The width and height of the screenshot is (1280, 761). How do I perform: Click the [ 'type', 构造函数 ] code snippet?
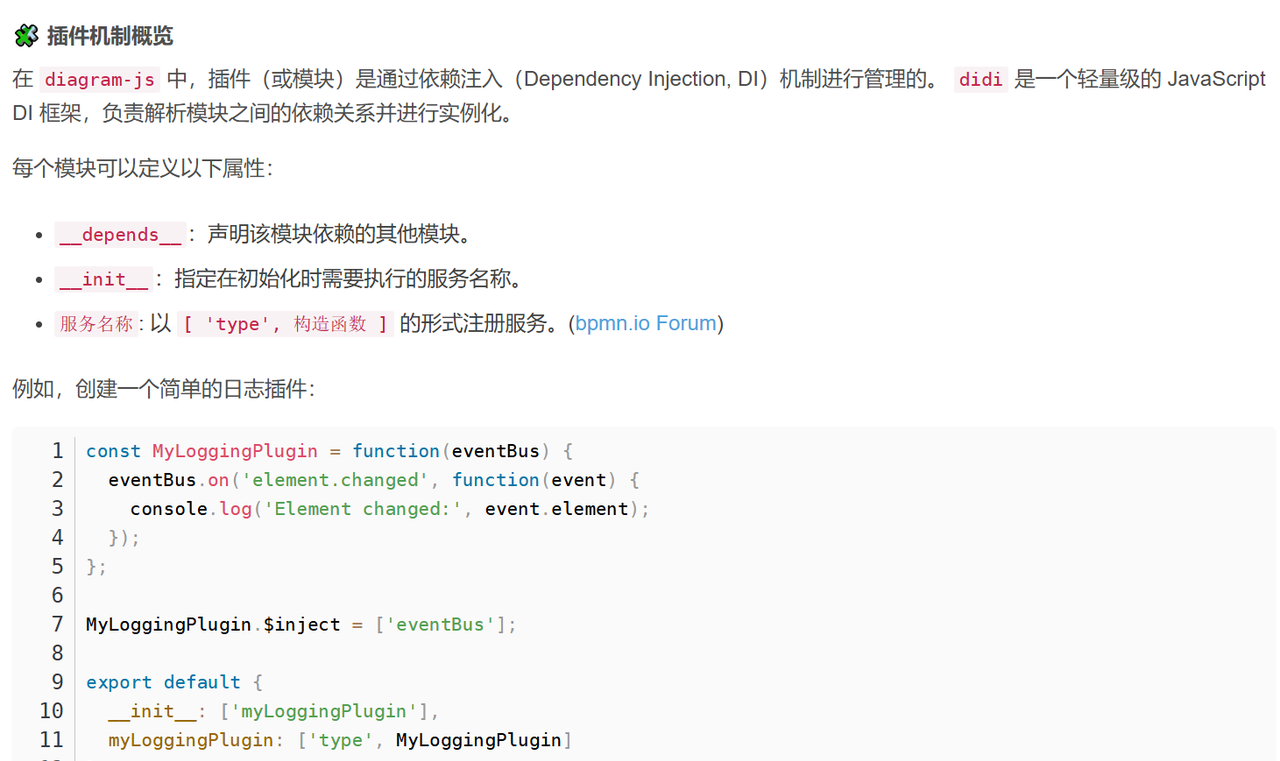coord(285,324)
